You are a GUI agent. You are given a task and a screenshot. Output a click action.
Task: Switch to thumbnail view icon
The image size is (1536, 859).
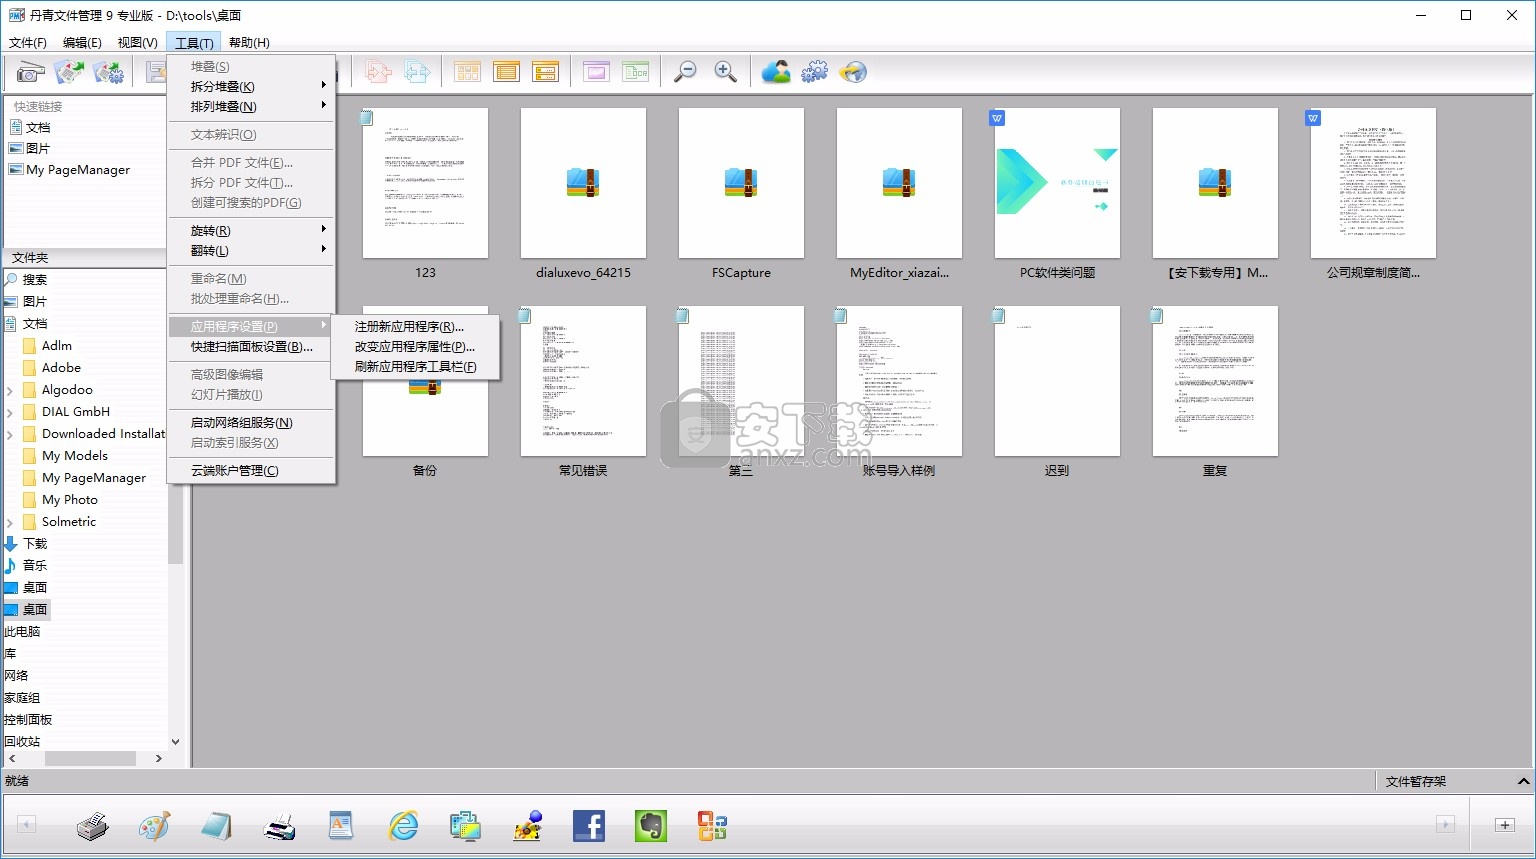[467, 72]
